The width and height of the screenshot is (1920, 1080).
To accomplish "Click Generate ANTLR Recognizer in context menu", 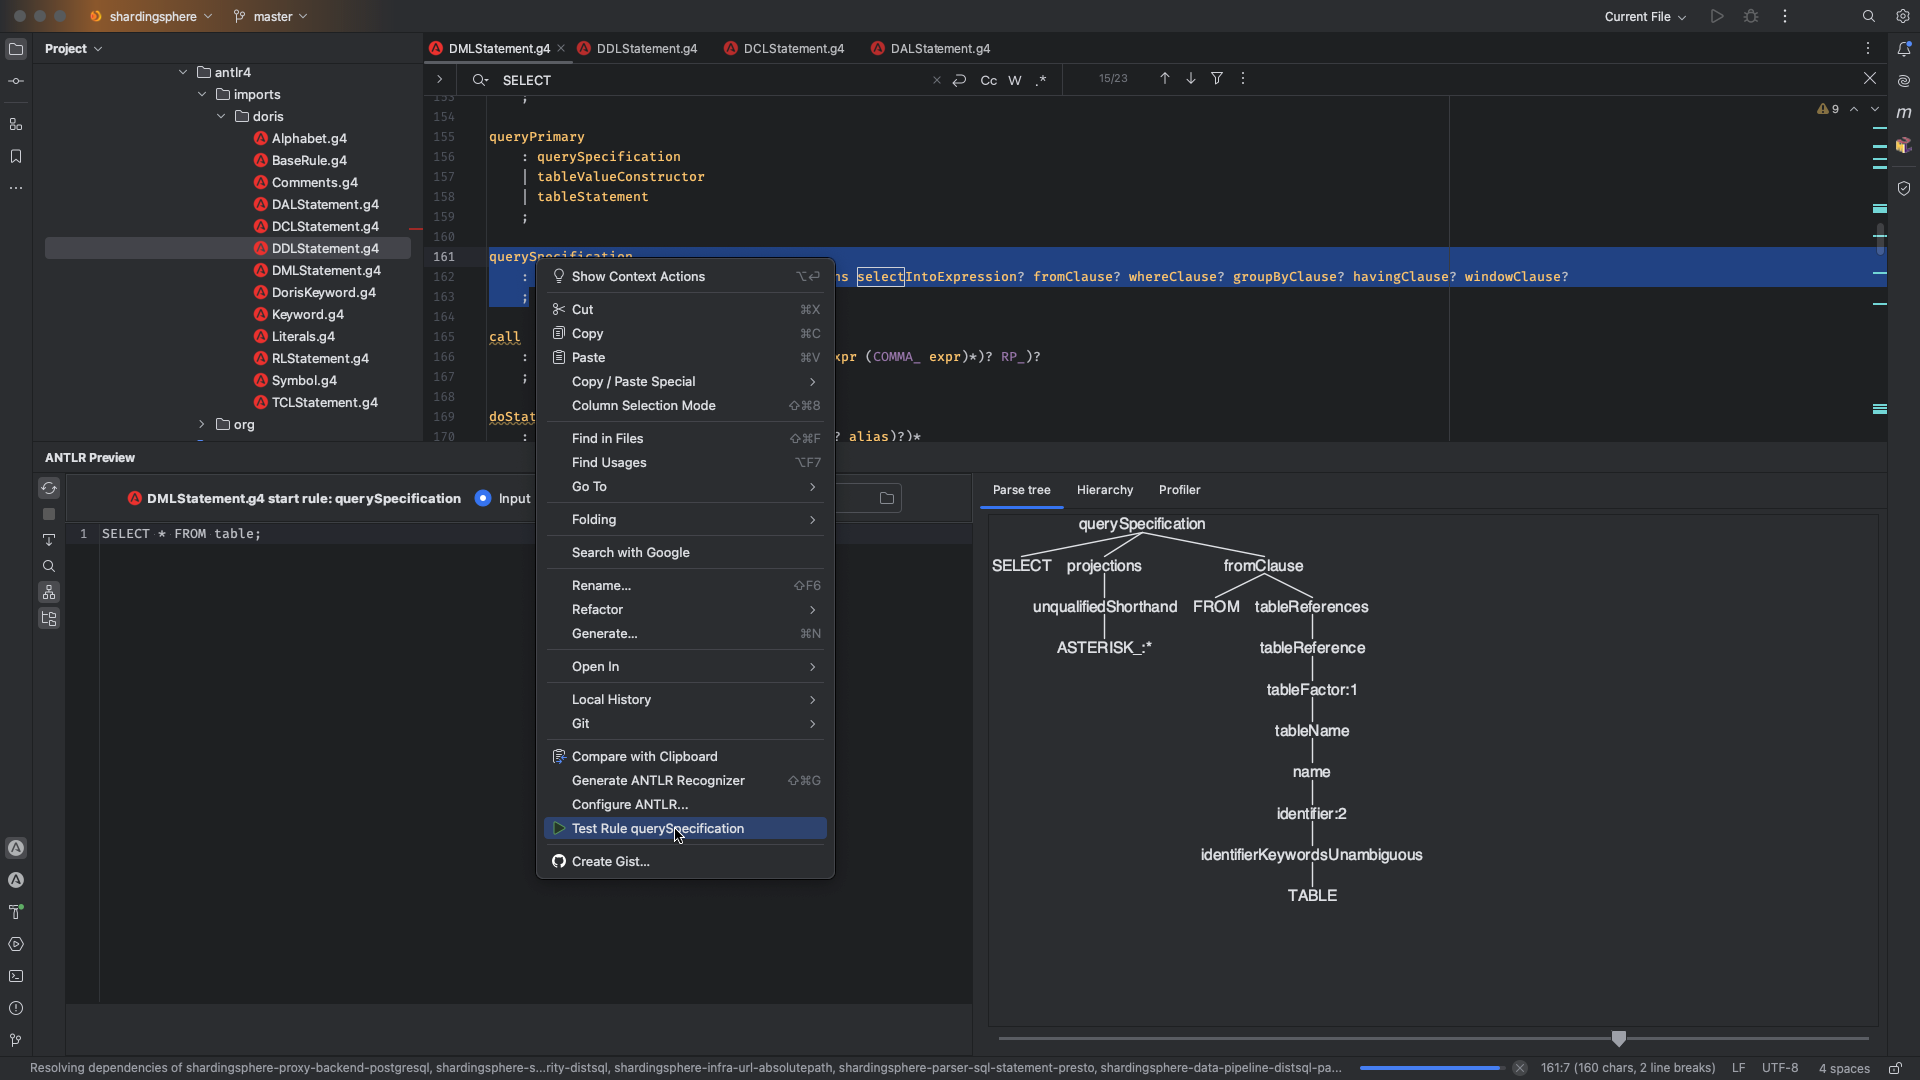I will (658, 781).
